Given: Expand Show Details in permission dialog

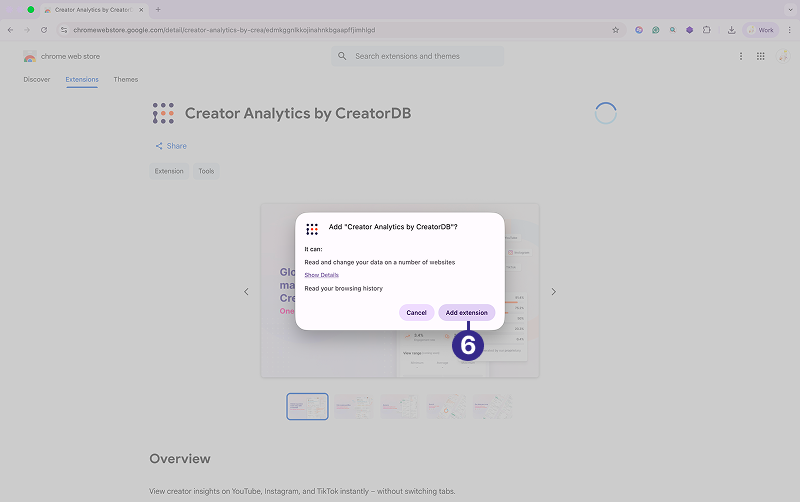Looking at the screenshot, I should (321, 275).
